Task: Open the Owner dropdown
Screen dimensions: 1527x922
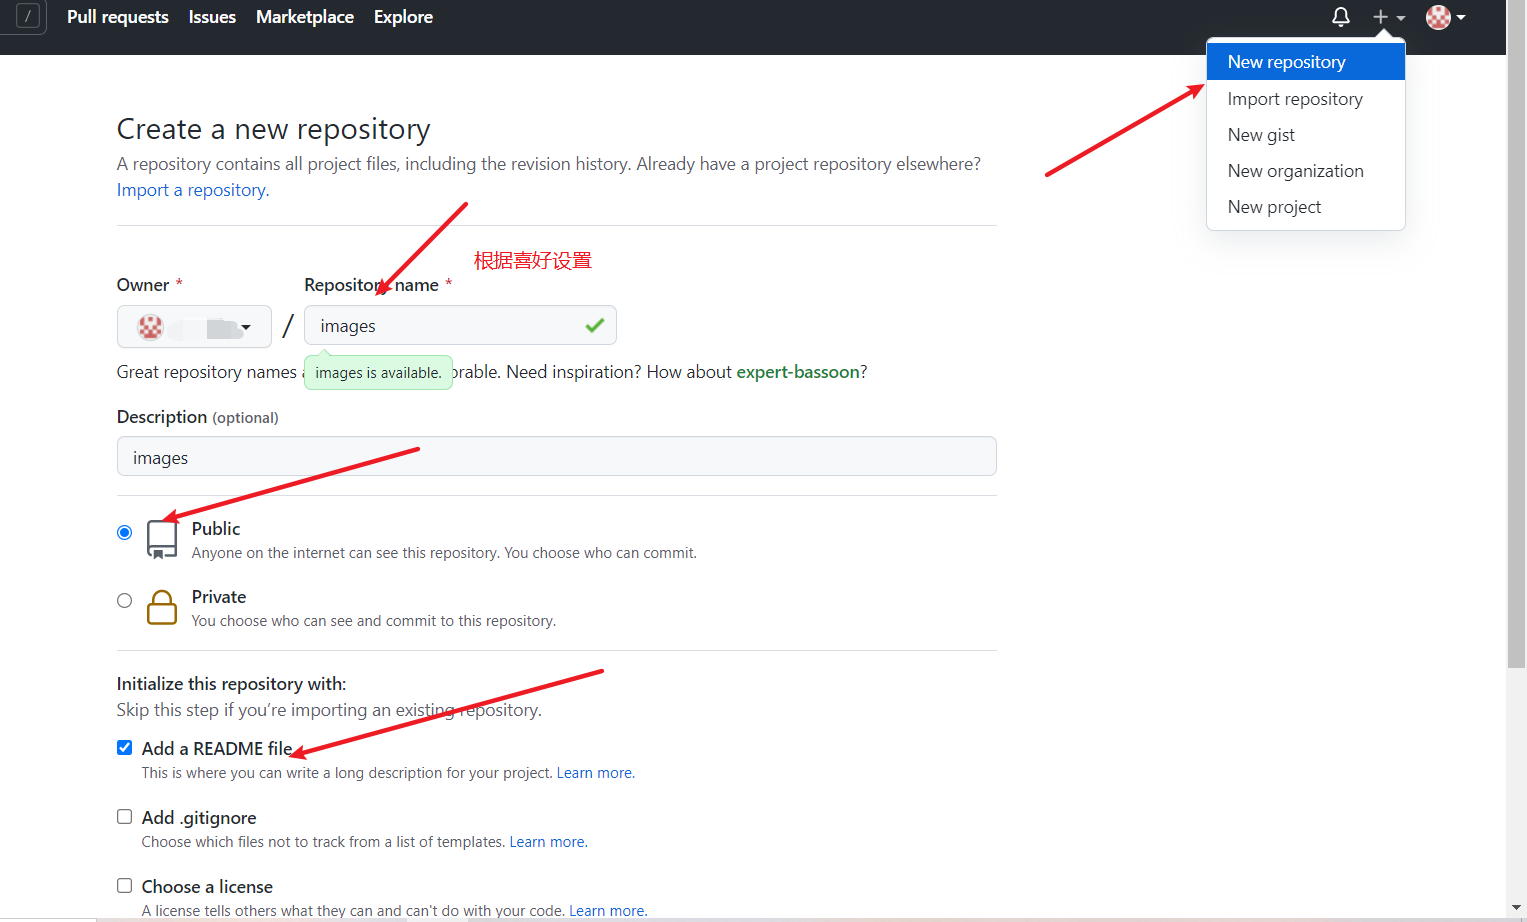Action: (x=194, y=327)
